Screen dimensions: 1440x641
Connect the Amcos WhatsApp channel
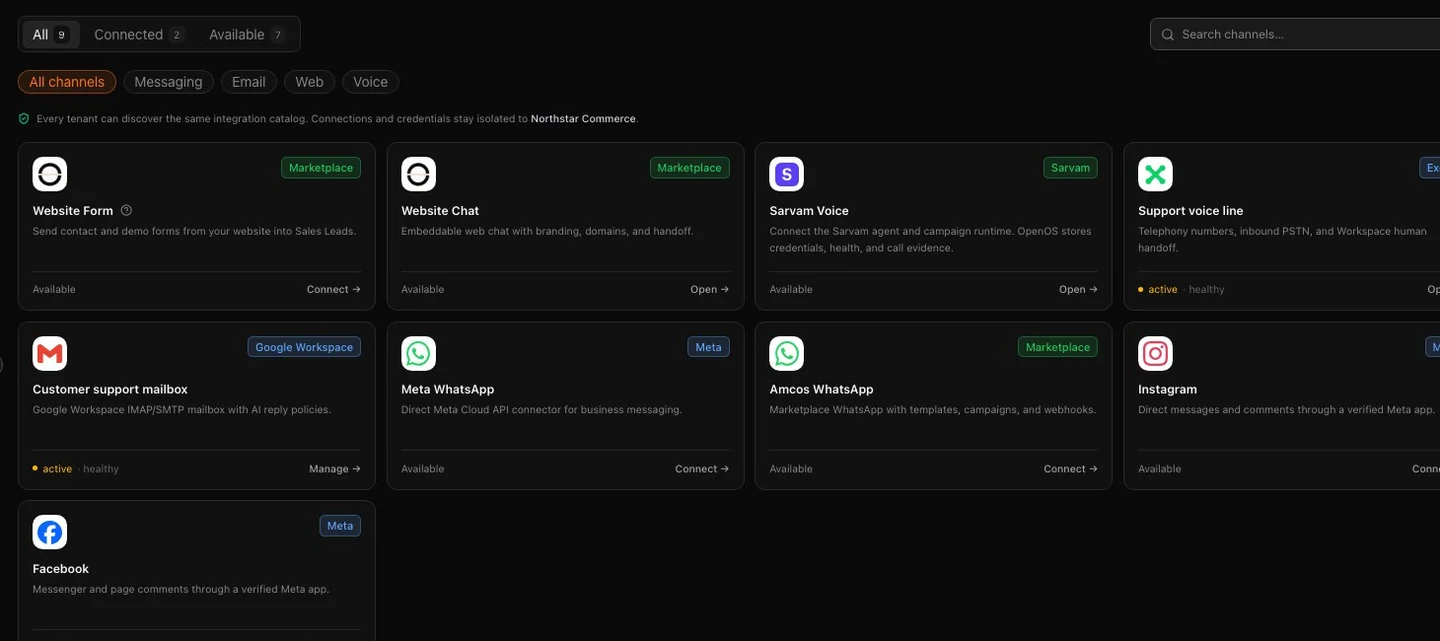(1071, 468)
